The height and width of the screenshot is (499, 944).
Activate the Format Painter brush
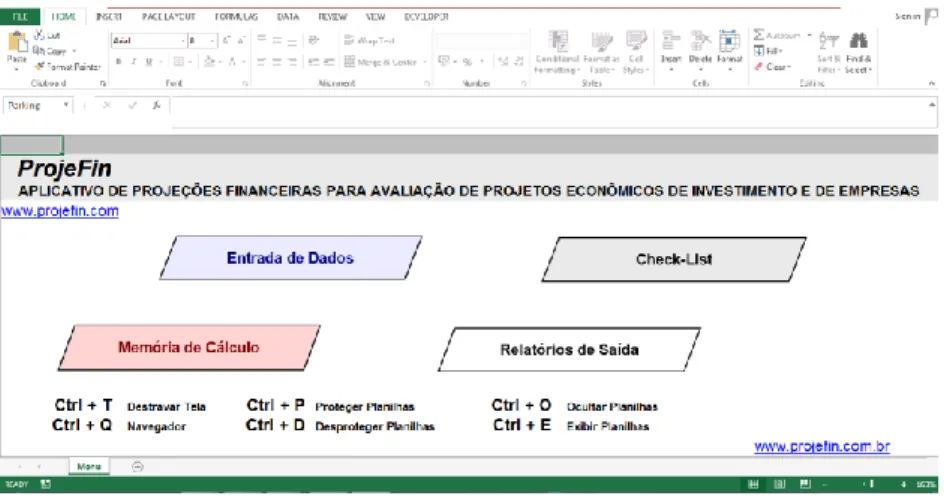(x=40, y=66)
